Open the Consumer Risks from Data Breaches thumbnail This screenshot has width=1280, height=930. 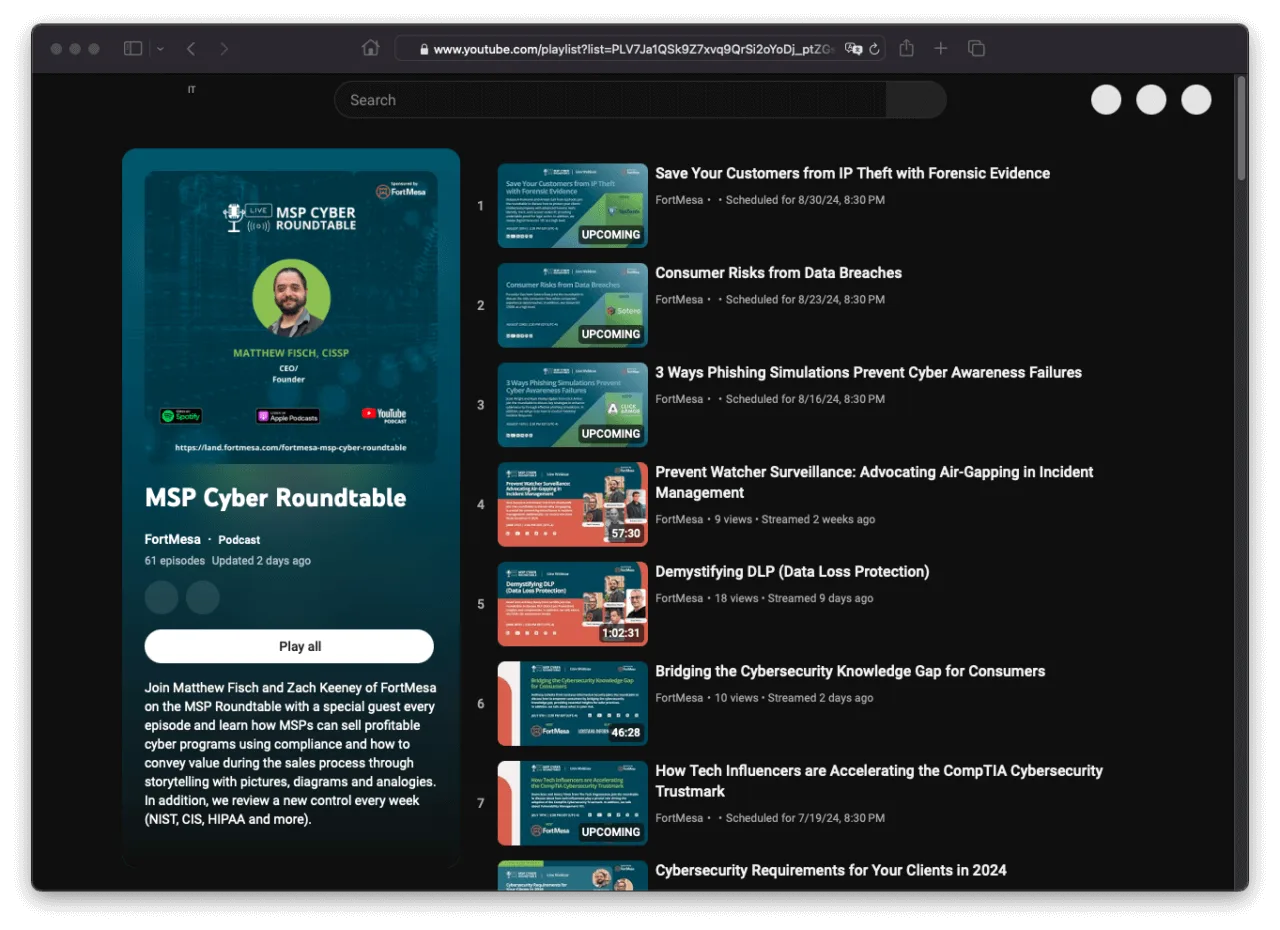tap(573, 305)
